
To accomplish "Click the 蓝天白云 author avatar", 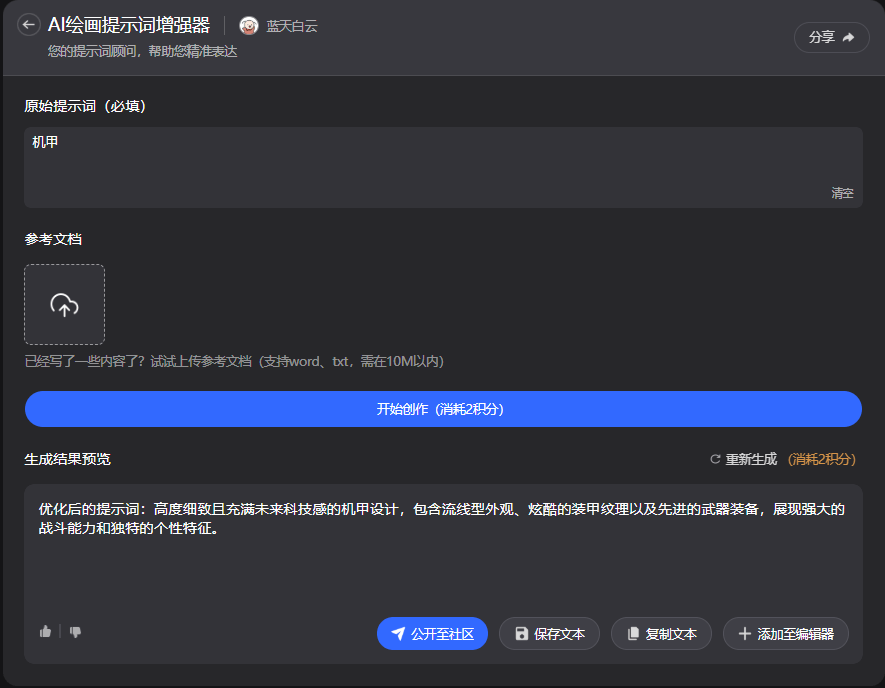I will pyautogui.click(x=249, y=26).
